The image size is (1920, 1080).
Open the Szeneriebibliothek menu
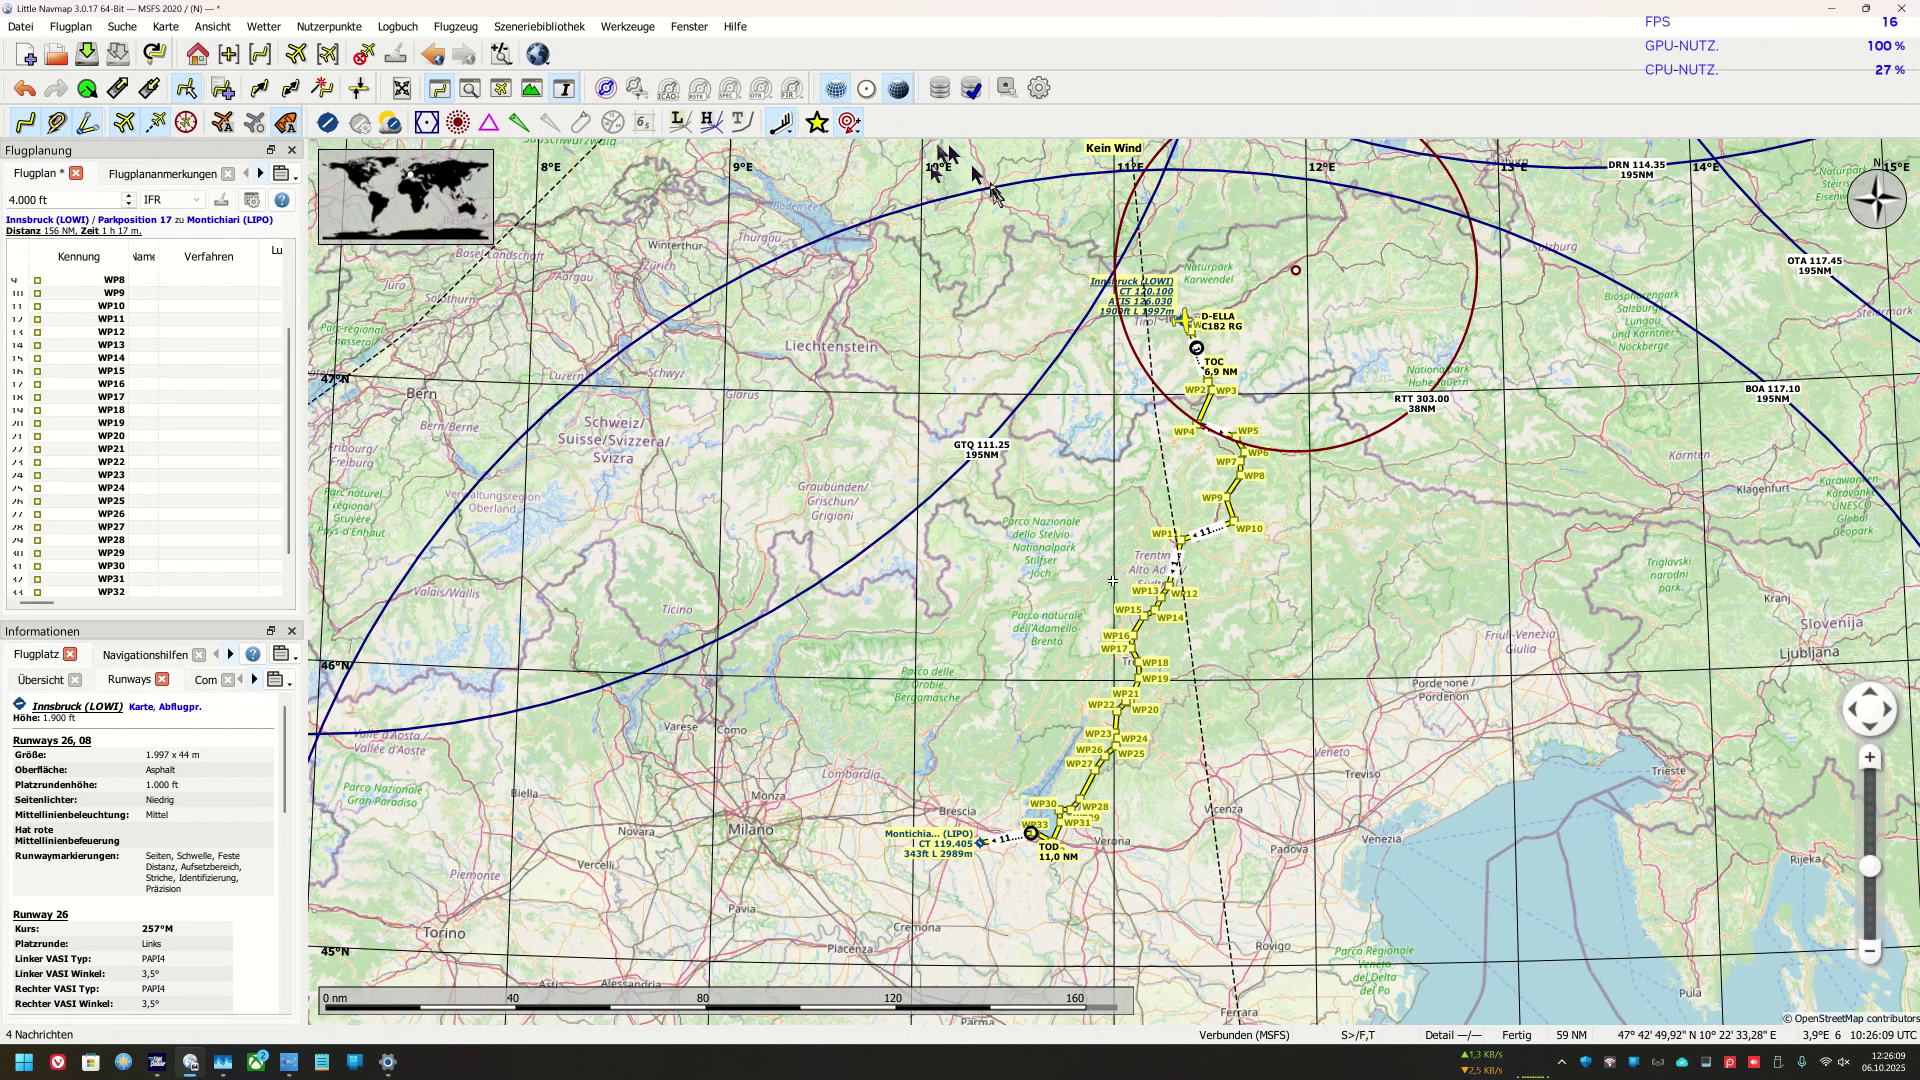pos(539,27)
